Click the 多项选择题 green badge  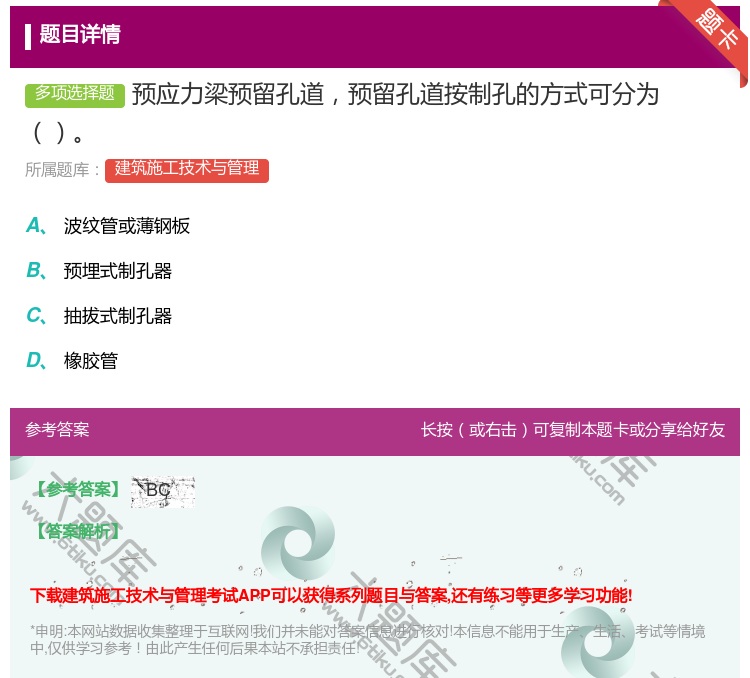click(x=75, y=94)
